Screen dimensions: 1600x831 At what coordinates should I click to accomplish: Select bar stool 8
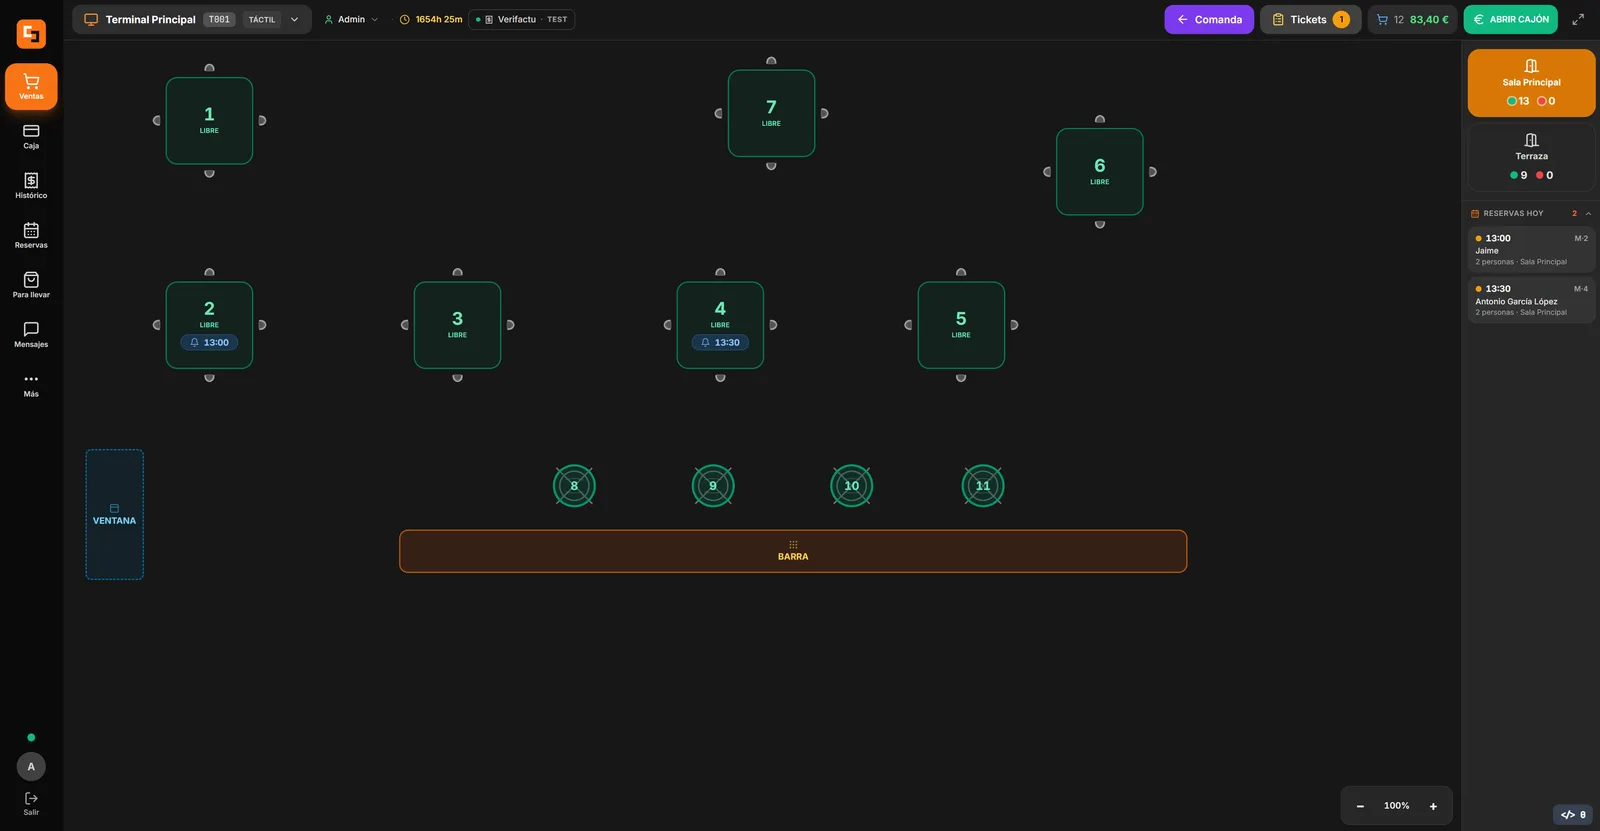pos(574,486)
